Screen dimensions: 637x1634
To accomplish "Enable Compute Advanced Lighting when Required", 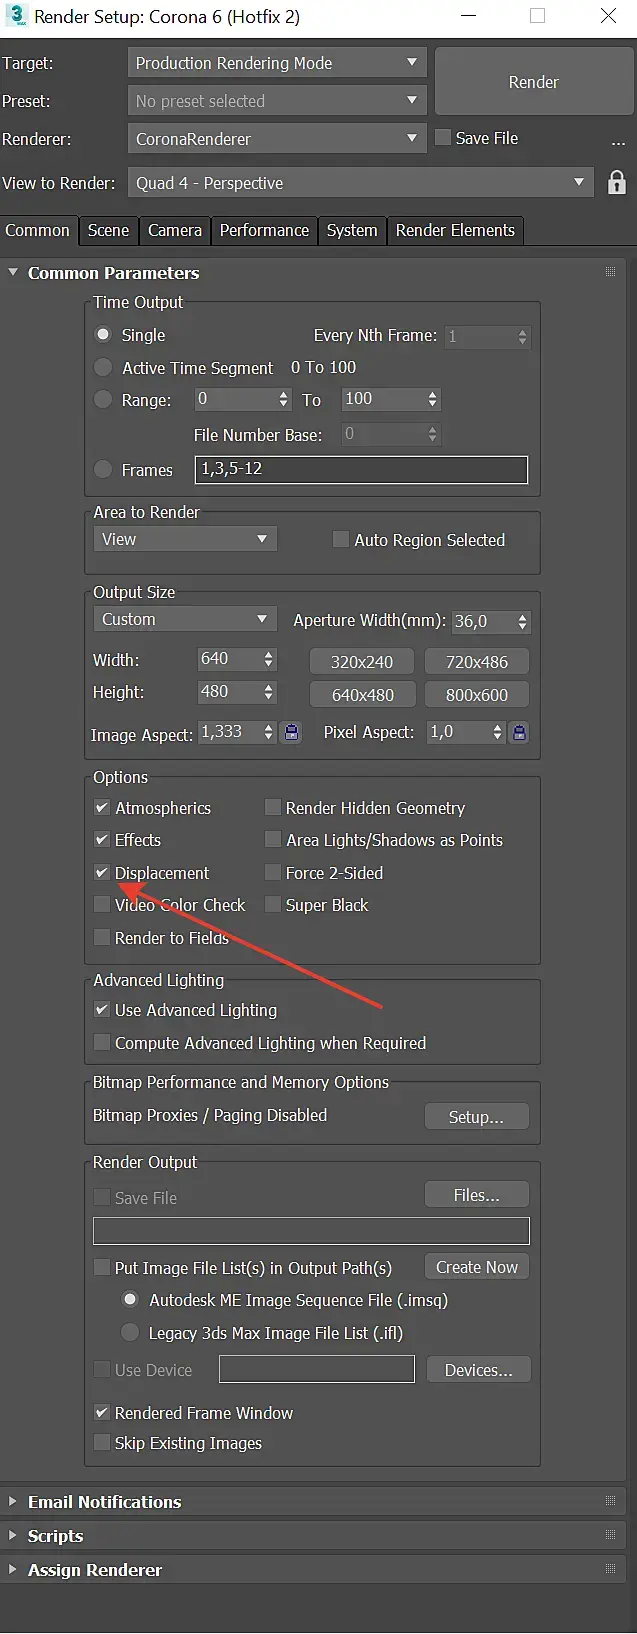I will point(101,1042).
